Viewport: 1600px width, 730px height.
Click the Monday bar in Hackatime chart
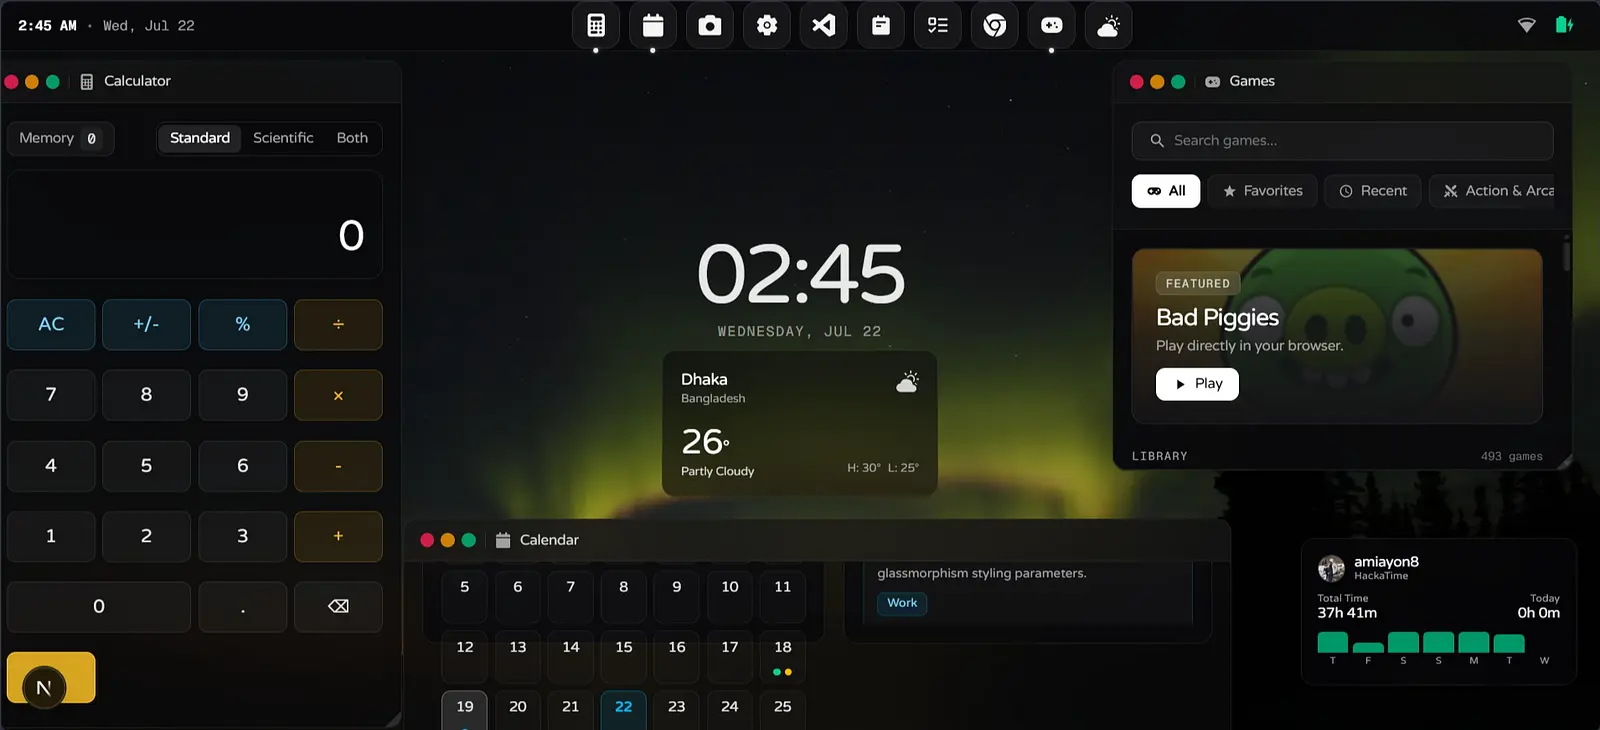(x=1473, y=643)
